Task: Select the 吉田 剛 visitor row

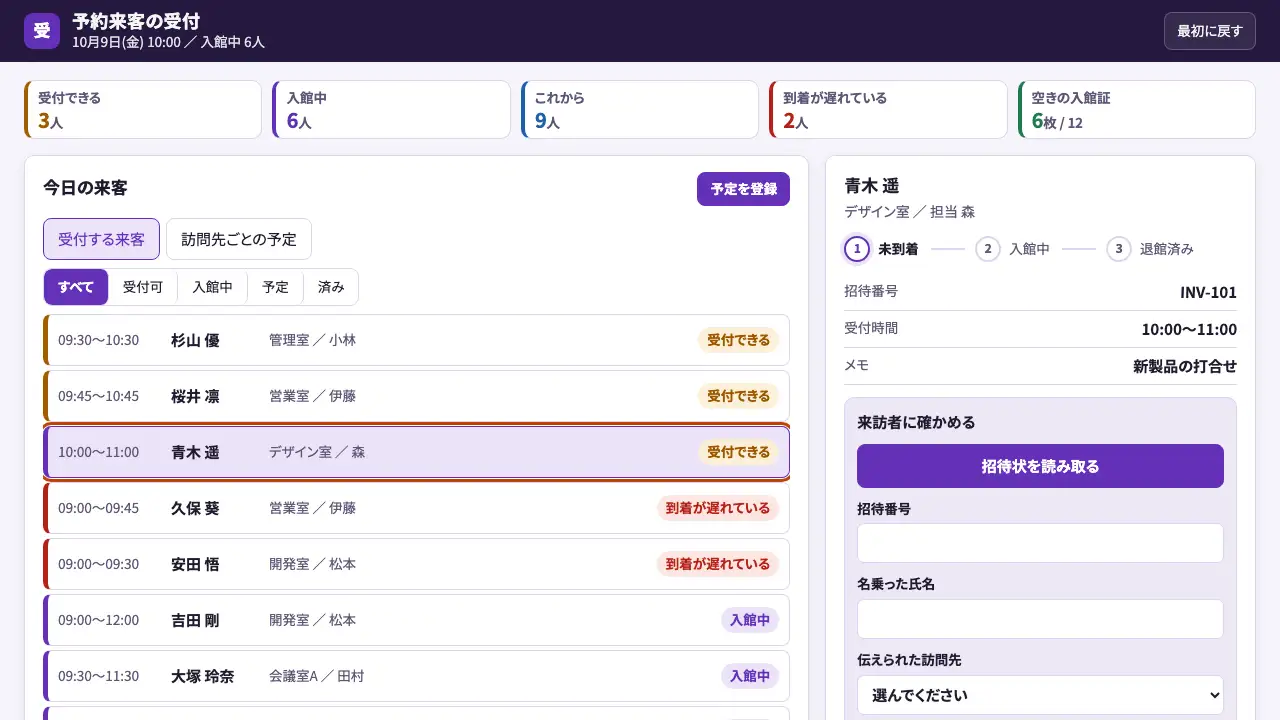Action: 416,620
